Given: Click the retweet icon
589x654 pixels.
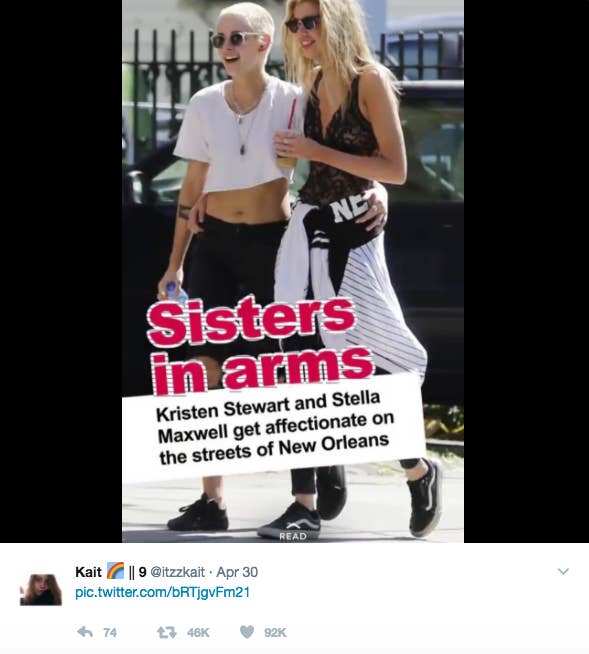Looking at the screenshot, I should pyautogui.click(x=166, y=632).
